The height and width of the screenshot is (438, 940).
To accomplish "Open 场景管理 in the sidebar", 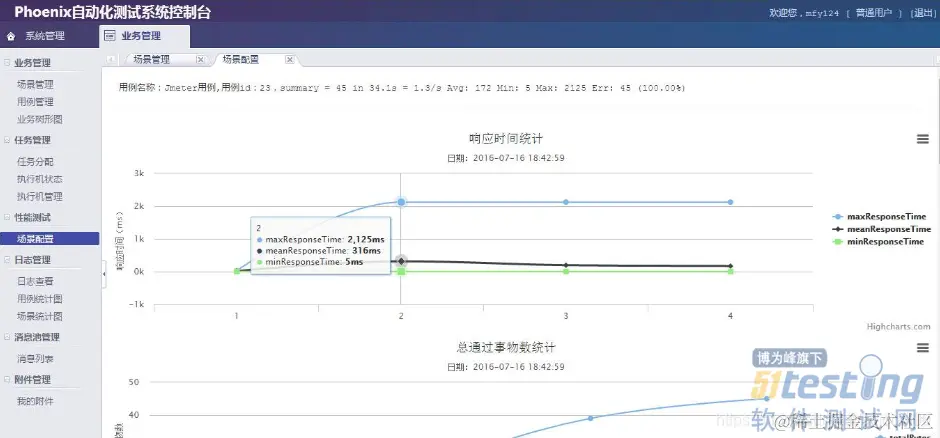I will (35, 84).
